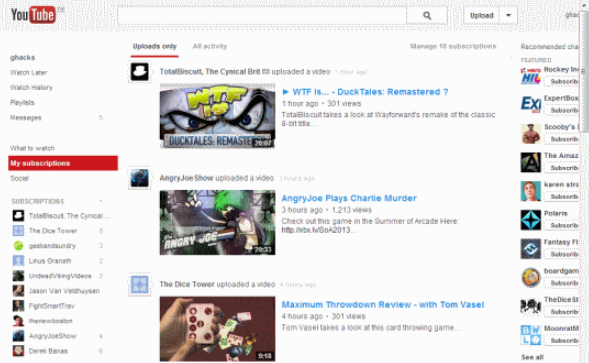Click Jason Van Veldhuysen avatar
589x363 pixels.
click(x=18, y=290)
